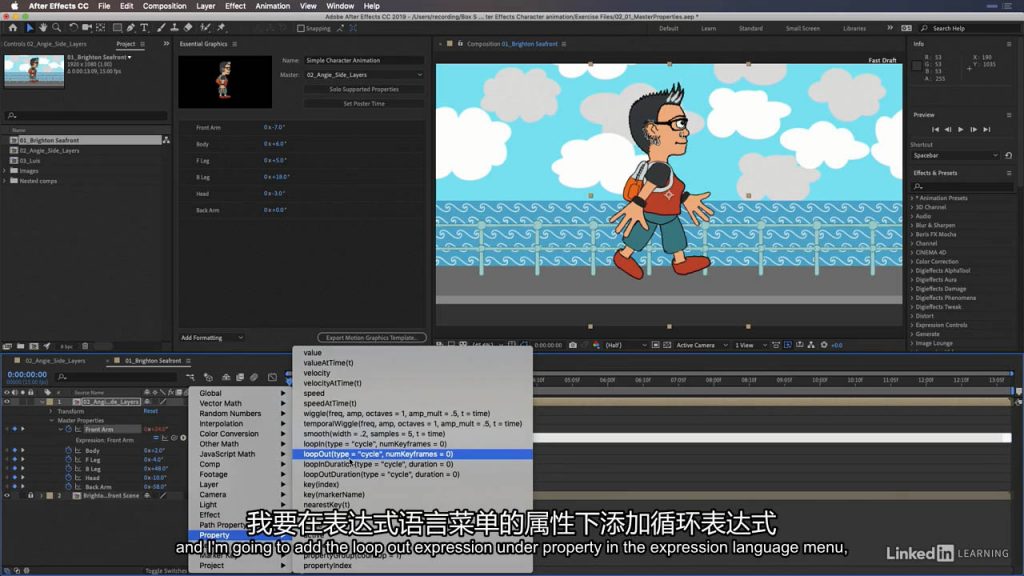The height and width of the screenshot is (576, 1024).
Task: Expand the Animation Presets category
Action: 912,198
